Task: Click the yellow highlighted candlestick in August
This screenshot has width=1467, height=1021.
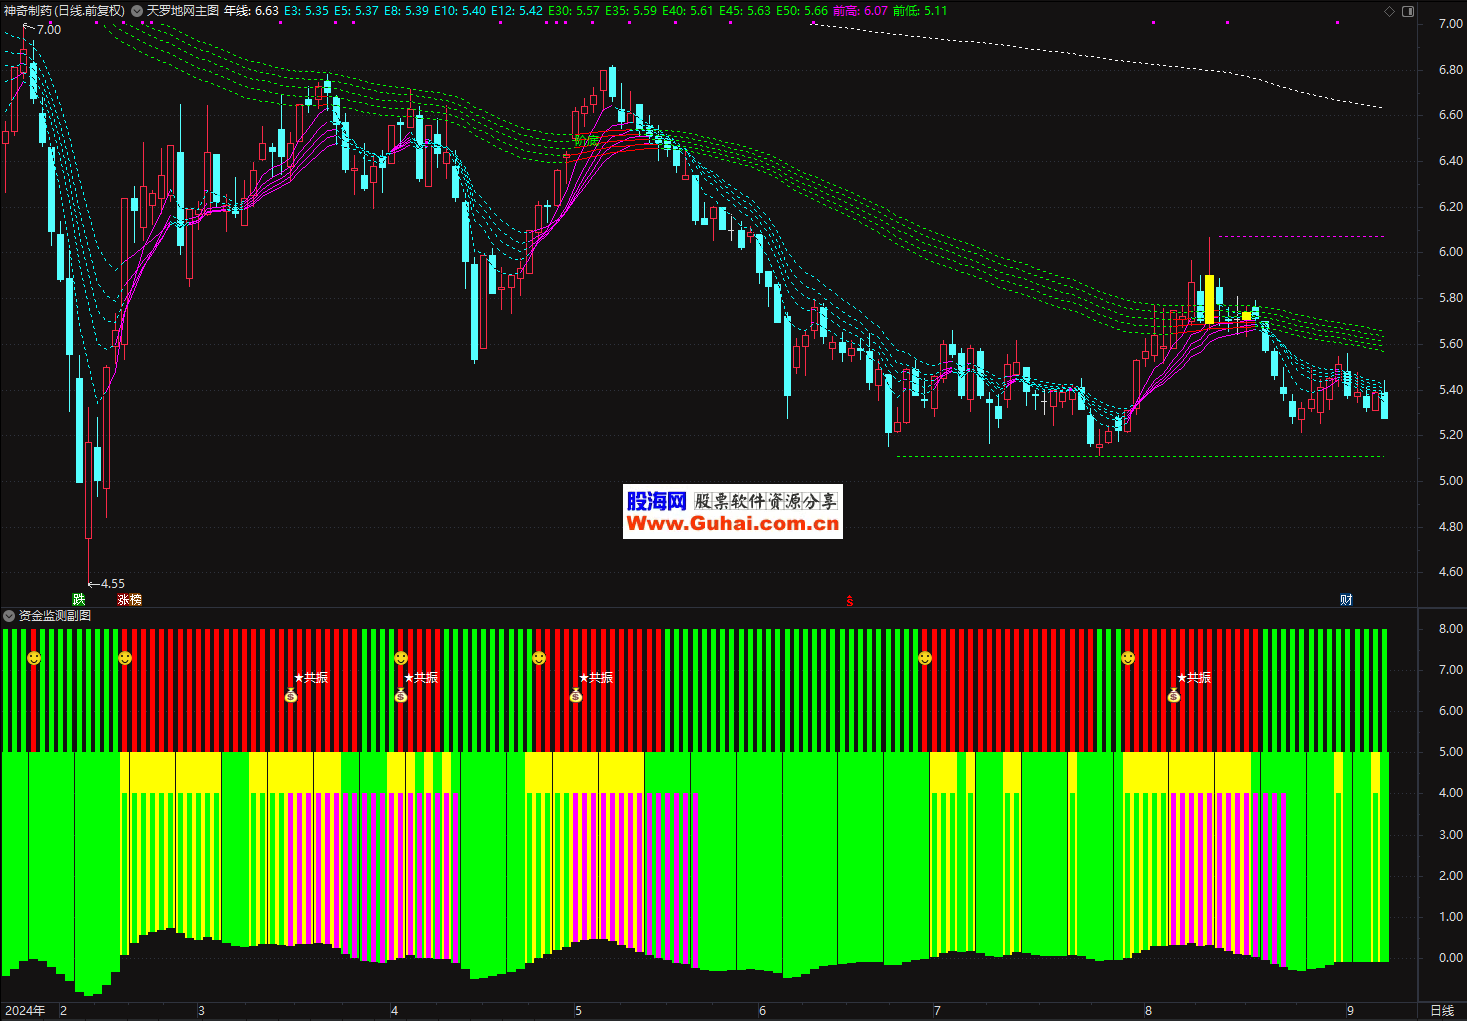Action: coord(1209,298)
